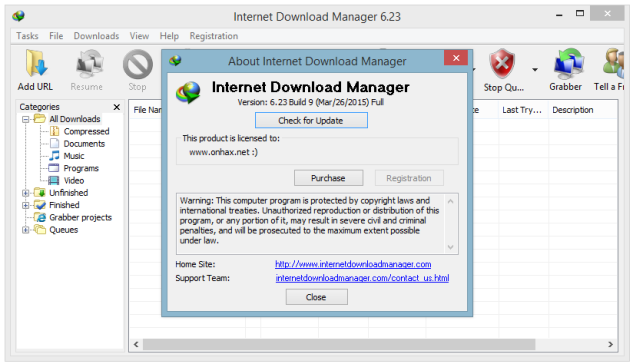Click the Close button in About dialog
The height and width of the screenshot is (364, 632).
pos(316,297)
